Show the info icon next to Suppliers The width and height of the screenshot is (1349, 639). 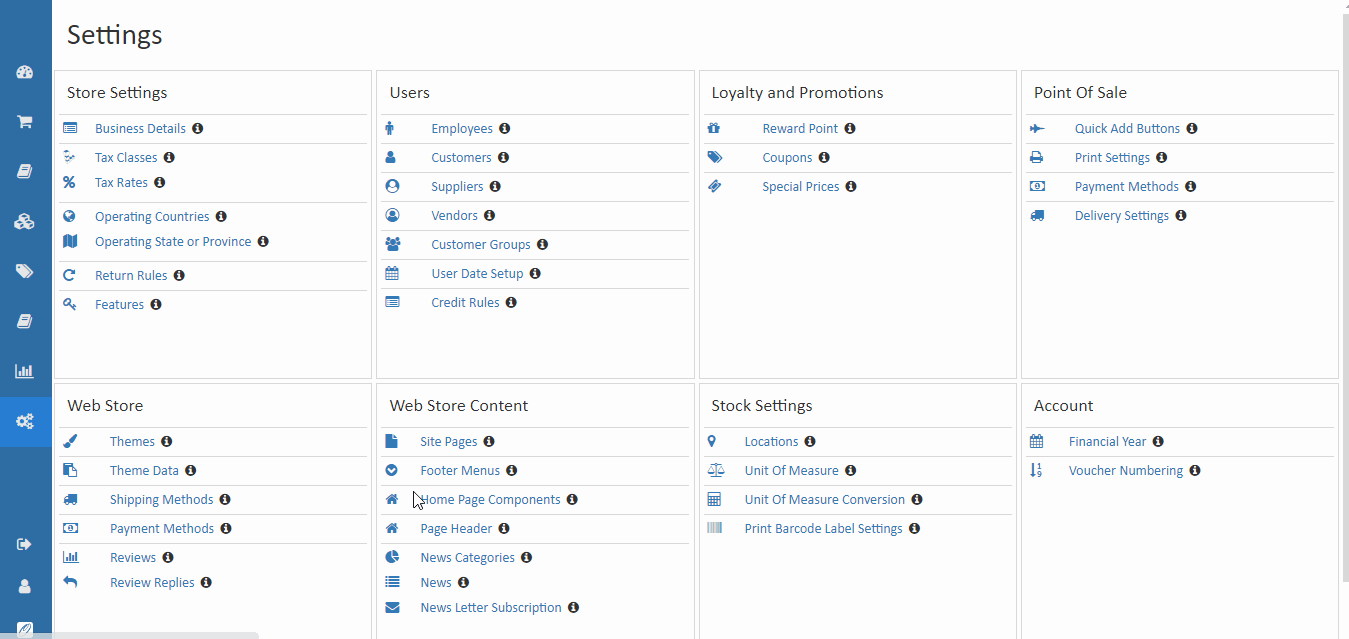[x=495, y=187]
